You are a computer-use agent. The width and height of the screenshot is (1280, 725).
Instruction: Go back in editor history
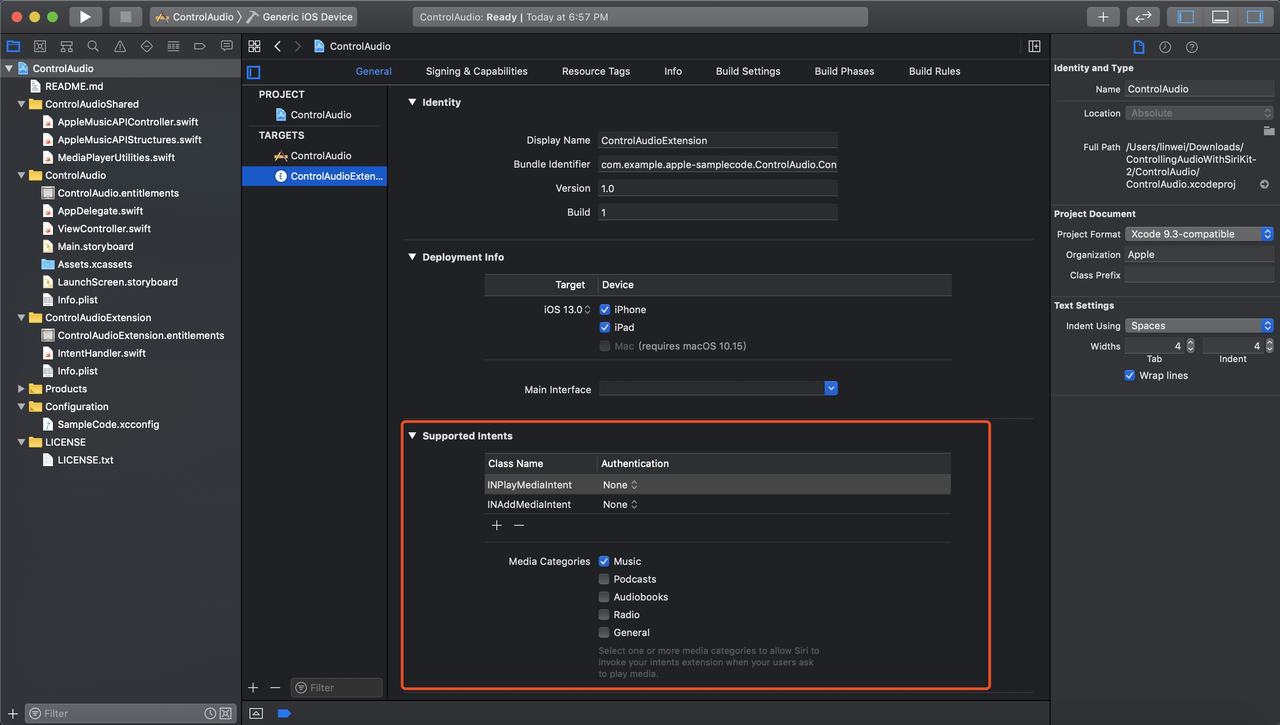(x=278, y=46)
